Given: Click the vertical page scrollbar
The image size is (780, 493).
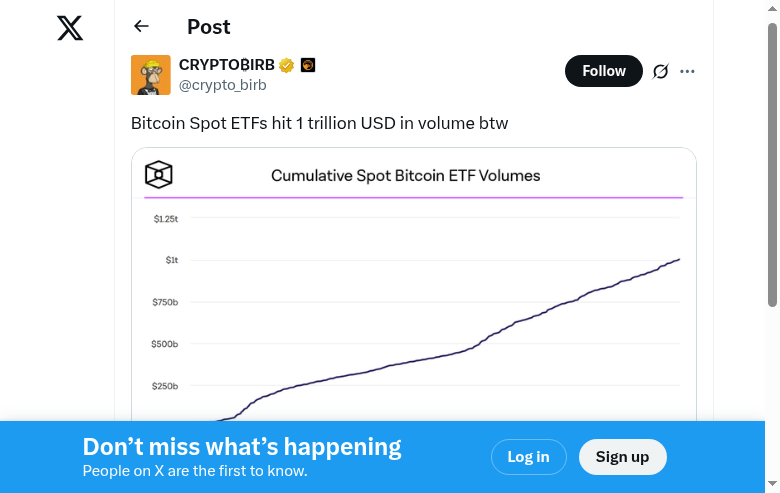Looking at the screenshot, I should point(772,165).
